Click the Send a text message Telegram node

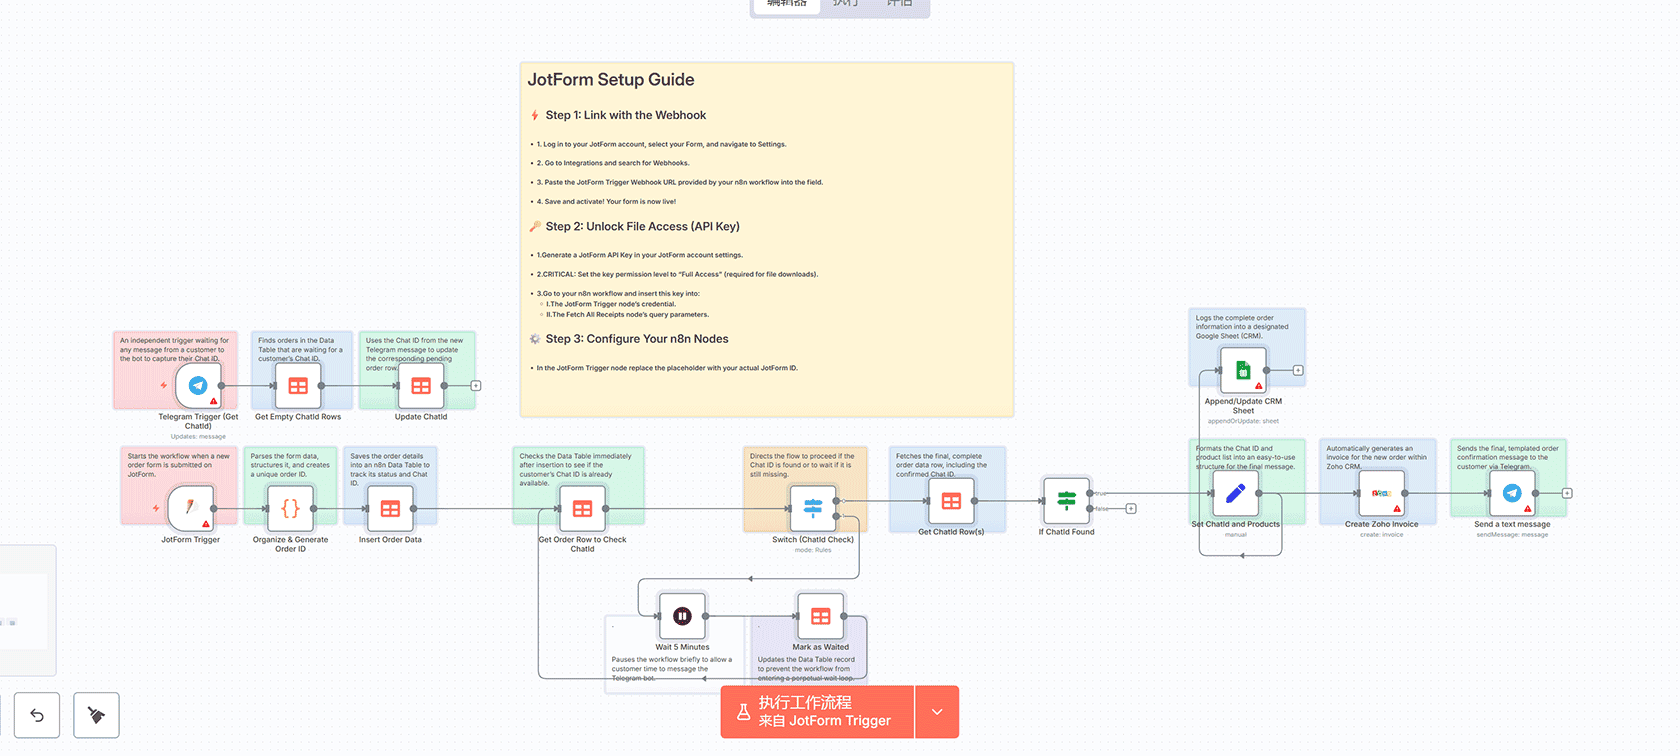point(1512,493)
